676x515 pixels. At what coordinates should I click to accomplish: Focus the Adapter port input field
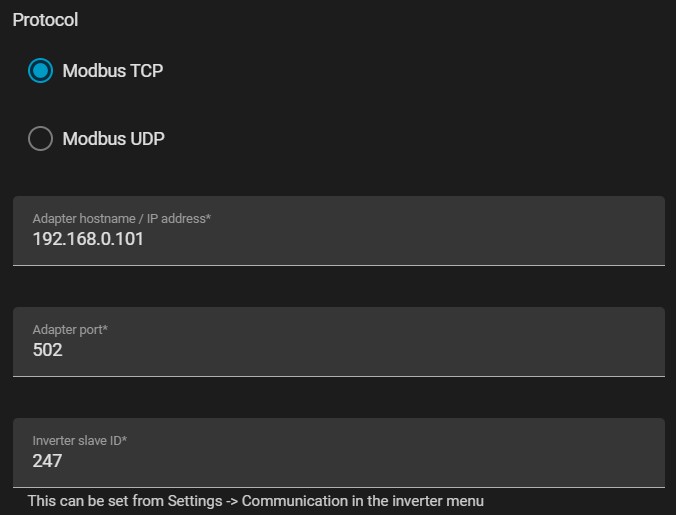point(339,342)
